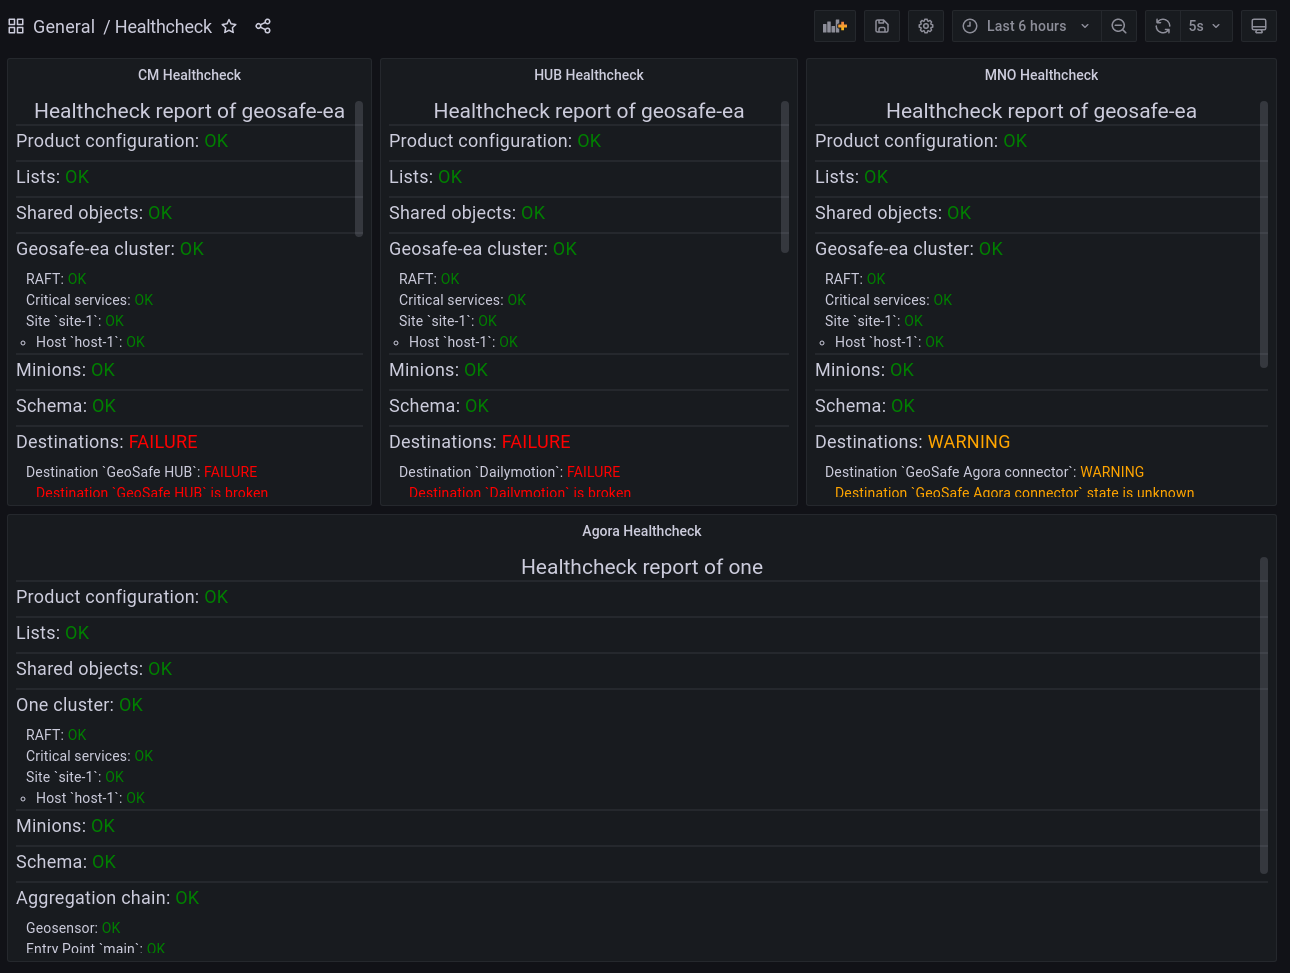Open the dashboards grid icon

coord(16,26)
